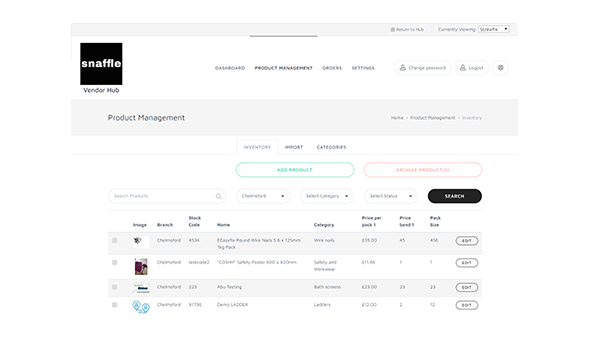Open thumbnail of Abu Testing product
Viewport: 590px width, 360px height.
tap(141, 288)
